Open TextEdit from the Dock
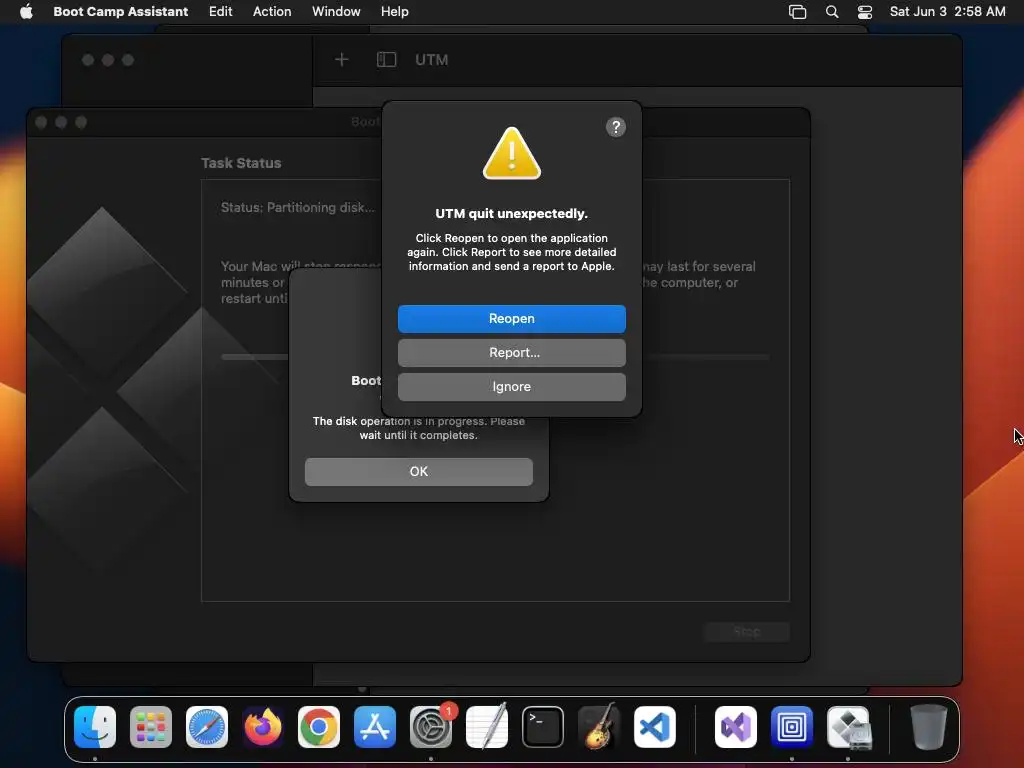 tap(487, 727)
